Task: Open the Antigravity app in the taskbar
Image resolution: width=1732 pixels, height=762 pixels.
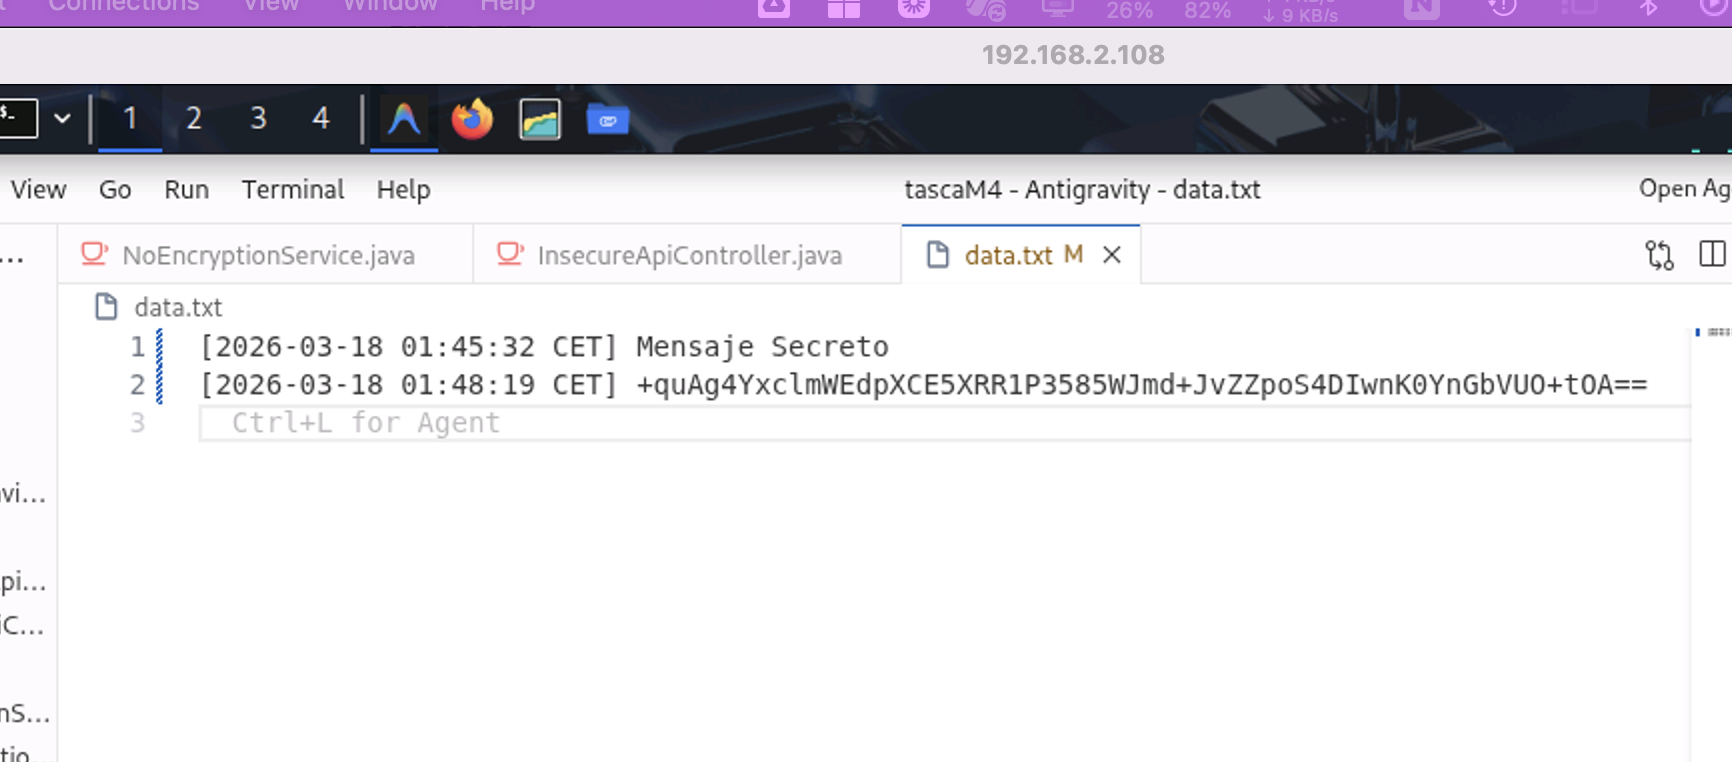Action: [404, 119]
